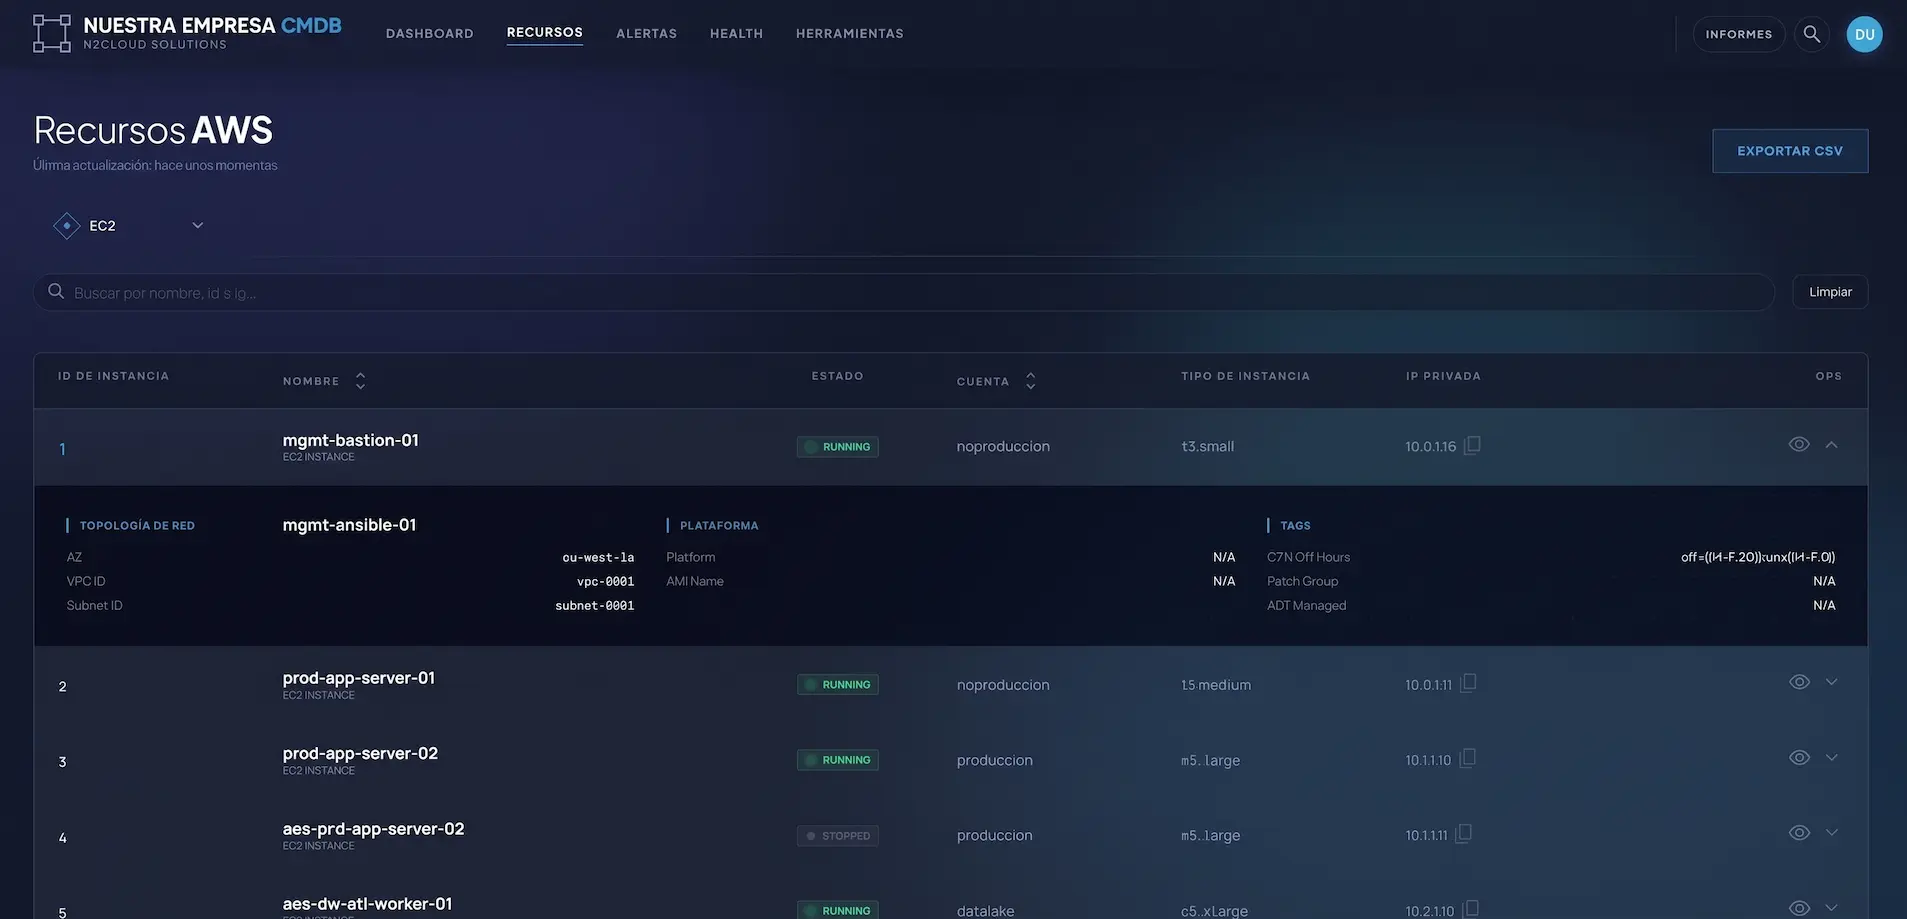
Task: Click the STOPPED status badge
Action: pyautogui.click(x=838, y=836)
